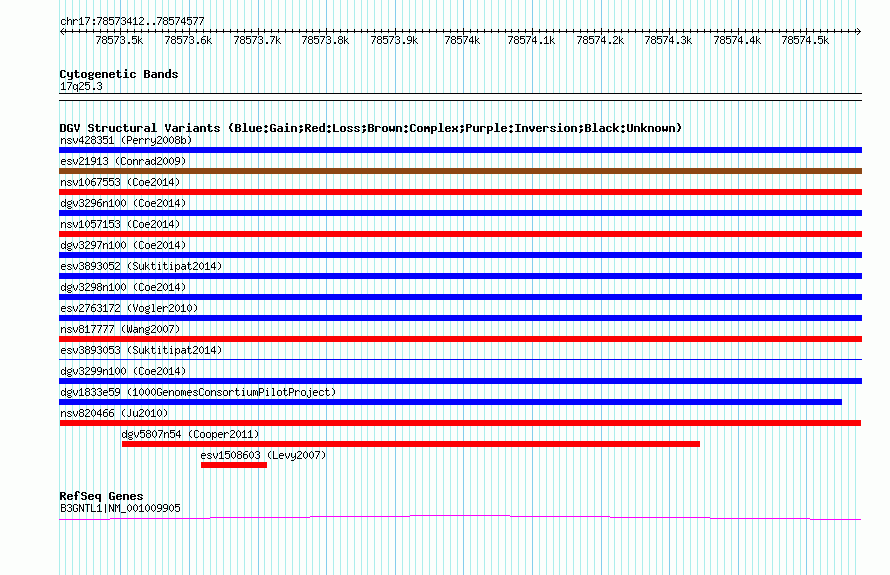This screenshot has width=890, height=575.
Task: Click the esv2763172 blue variant bar
Action: 460,318
